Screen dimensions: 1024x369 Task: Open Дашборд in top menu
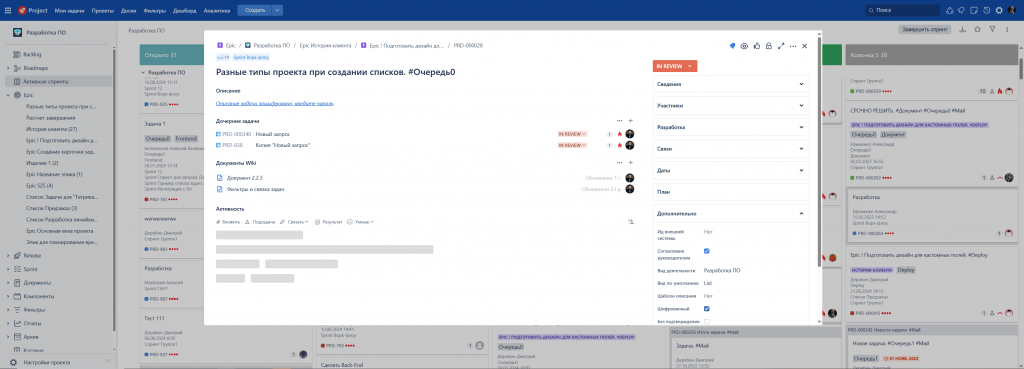[x=185, y=10]
